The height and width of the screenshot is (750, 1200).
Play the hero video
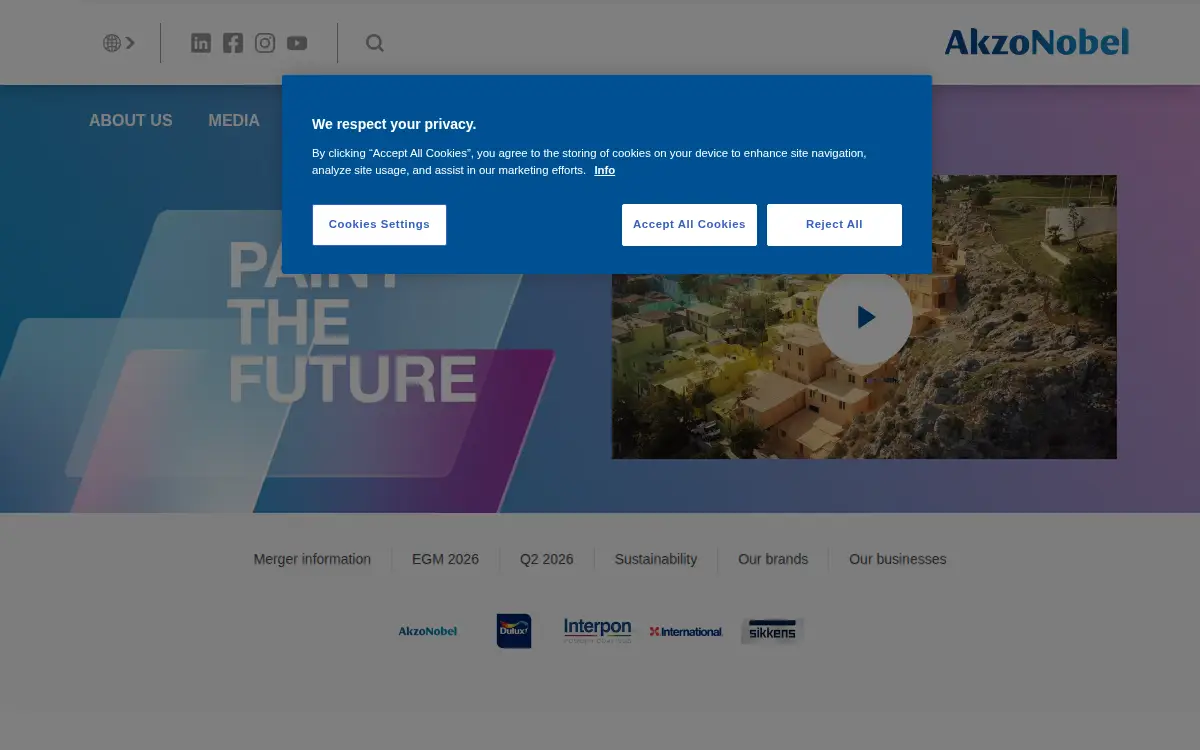pyautogui.click(x=865, y=317)
